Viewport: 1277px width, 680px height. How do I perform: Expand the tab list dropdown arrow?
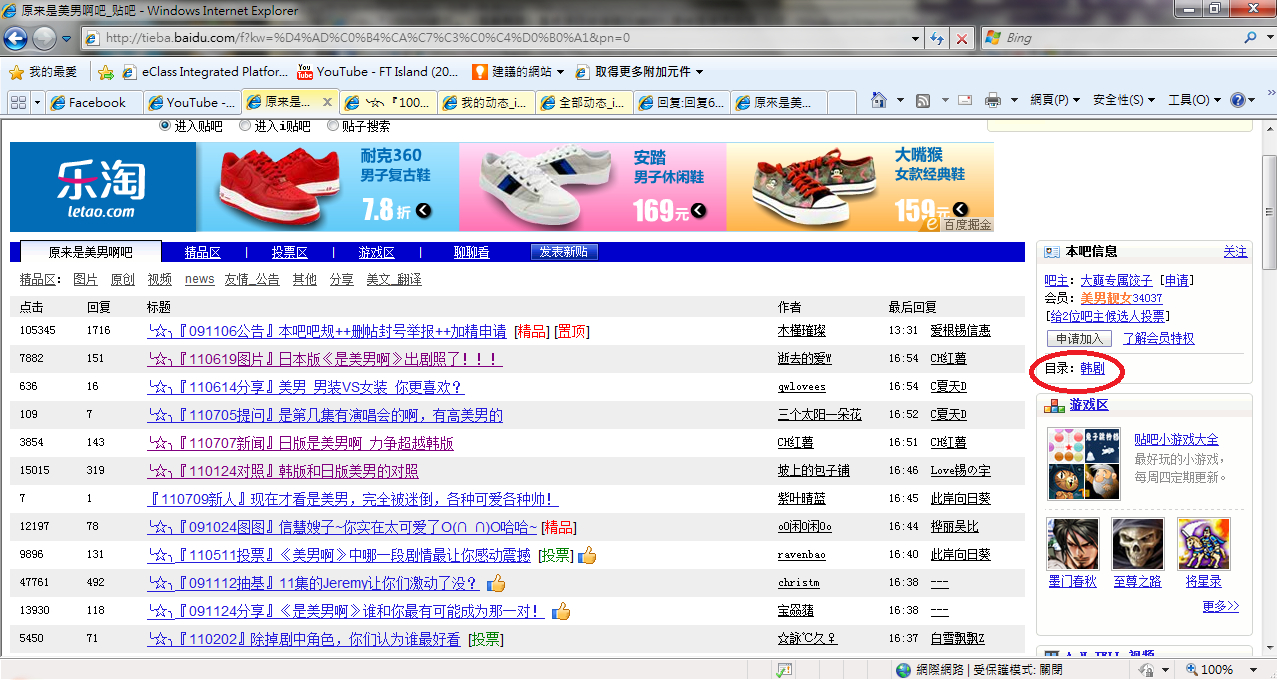tap(38, 102)
